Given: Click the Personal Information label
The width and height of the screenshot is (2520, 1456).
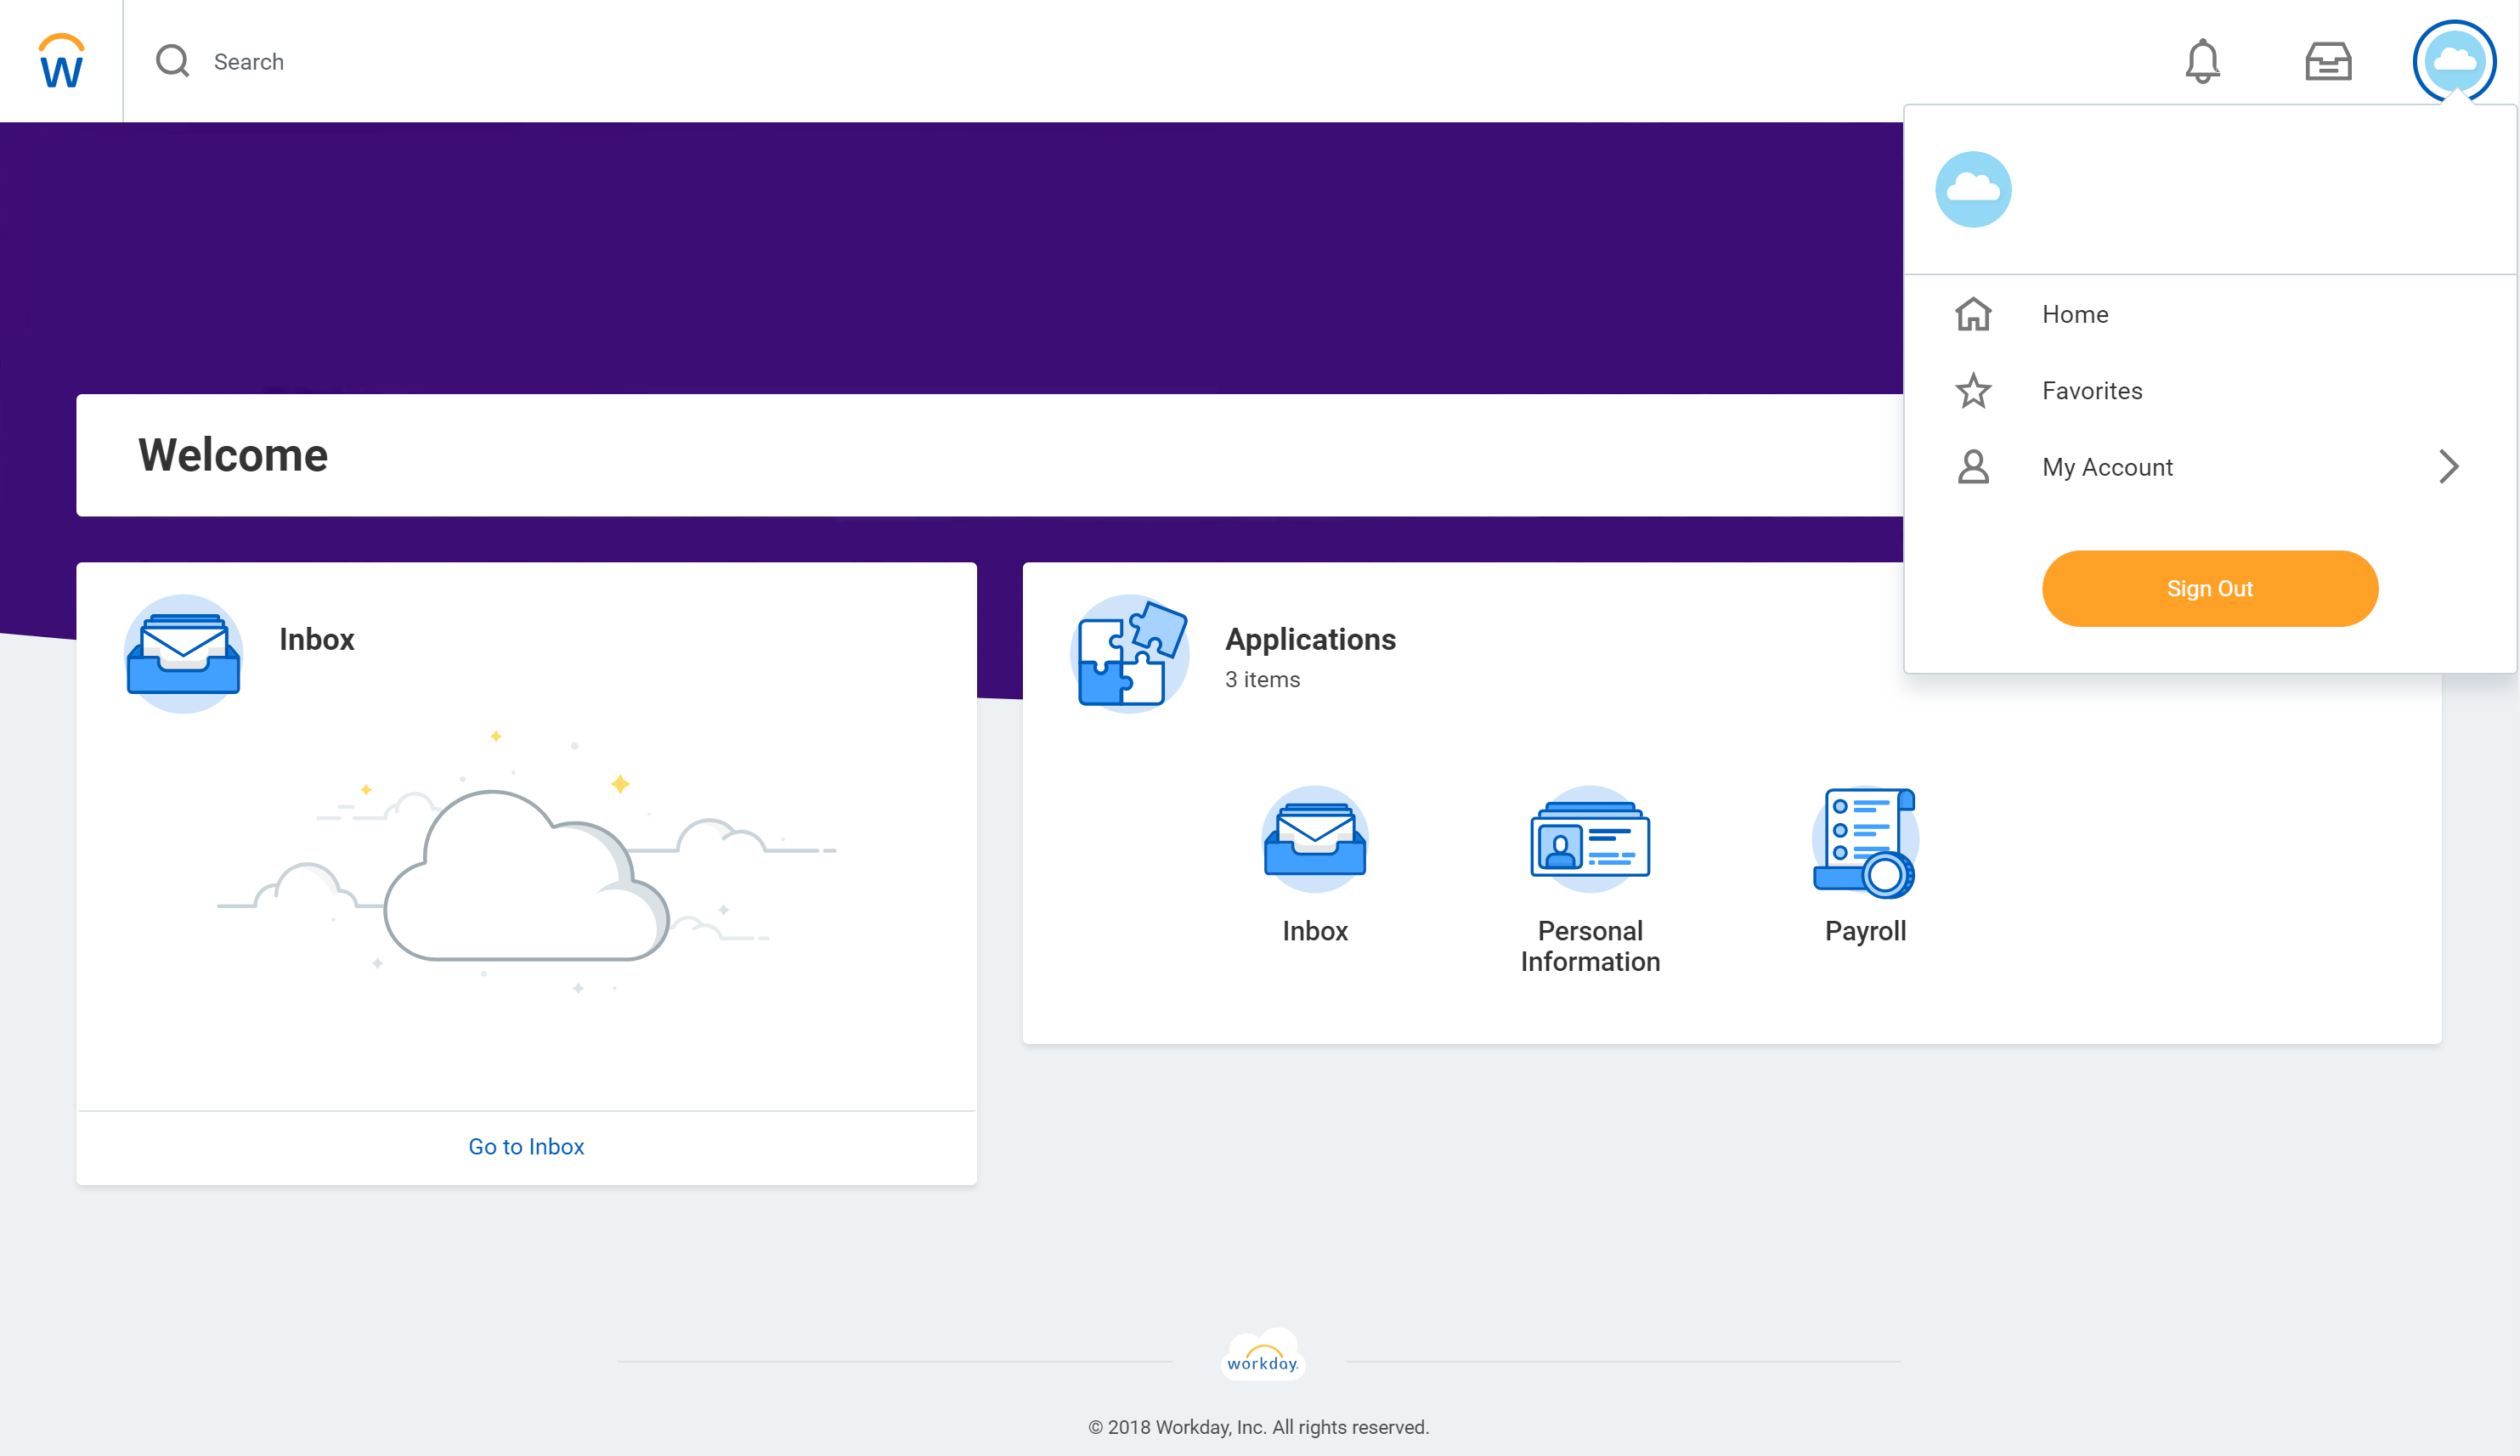Looking at the screenshot, I should [x=1590, y=946].
